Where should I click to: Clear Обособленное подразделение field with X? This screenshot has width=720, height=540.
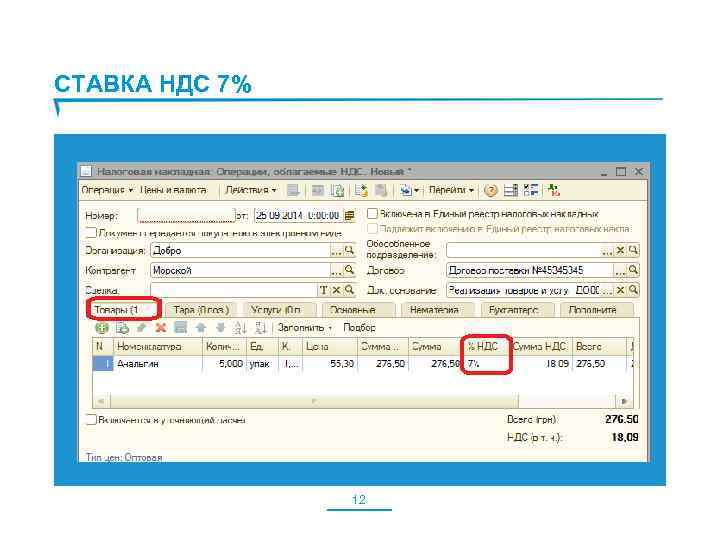pos(620,250)
